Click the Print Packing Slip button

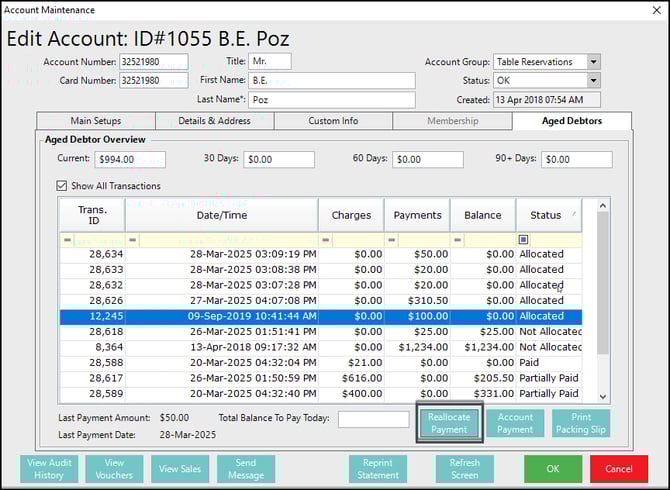581,423
